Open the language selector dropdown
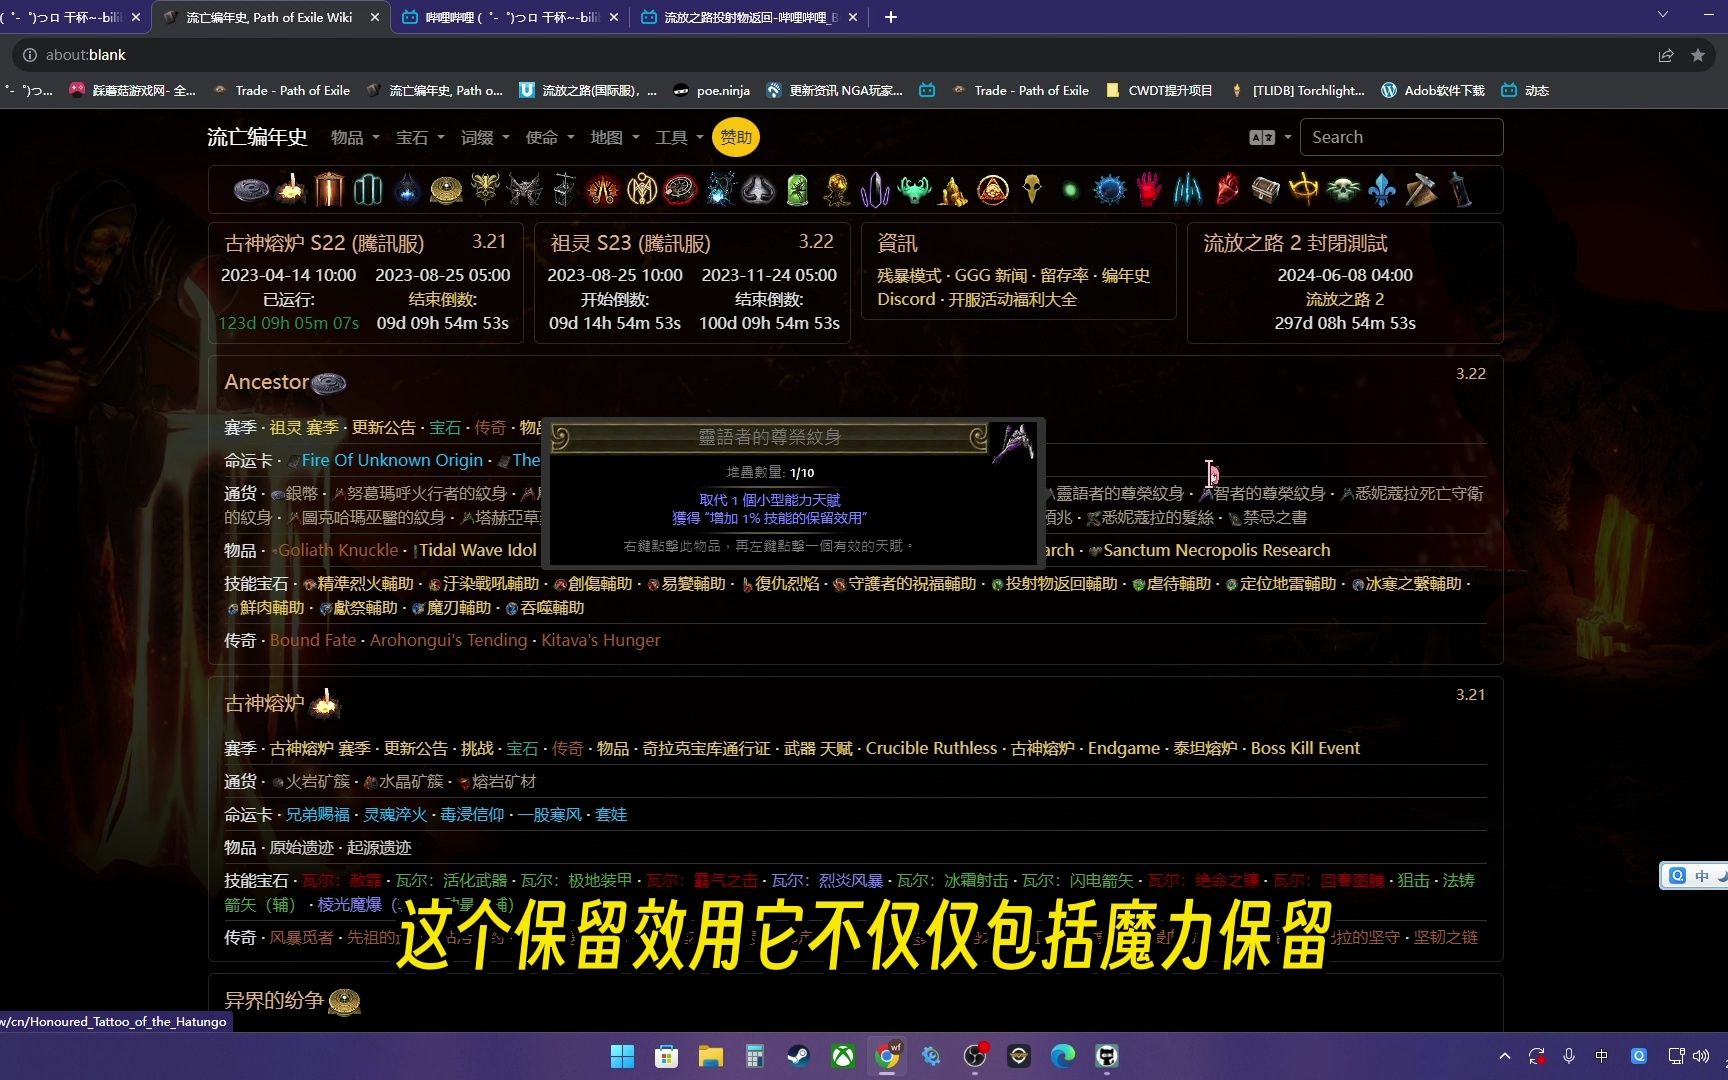This screenshot has width=1728, height=1080. 1270,137
